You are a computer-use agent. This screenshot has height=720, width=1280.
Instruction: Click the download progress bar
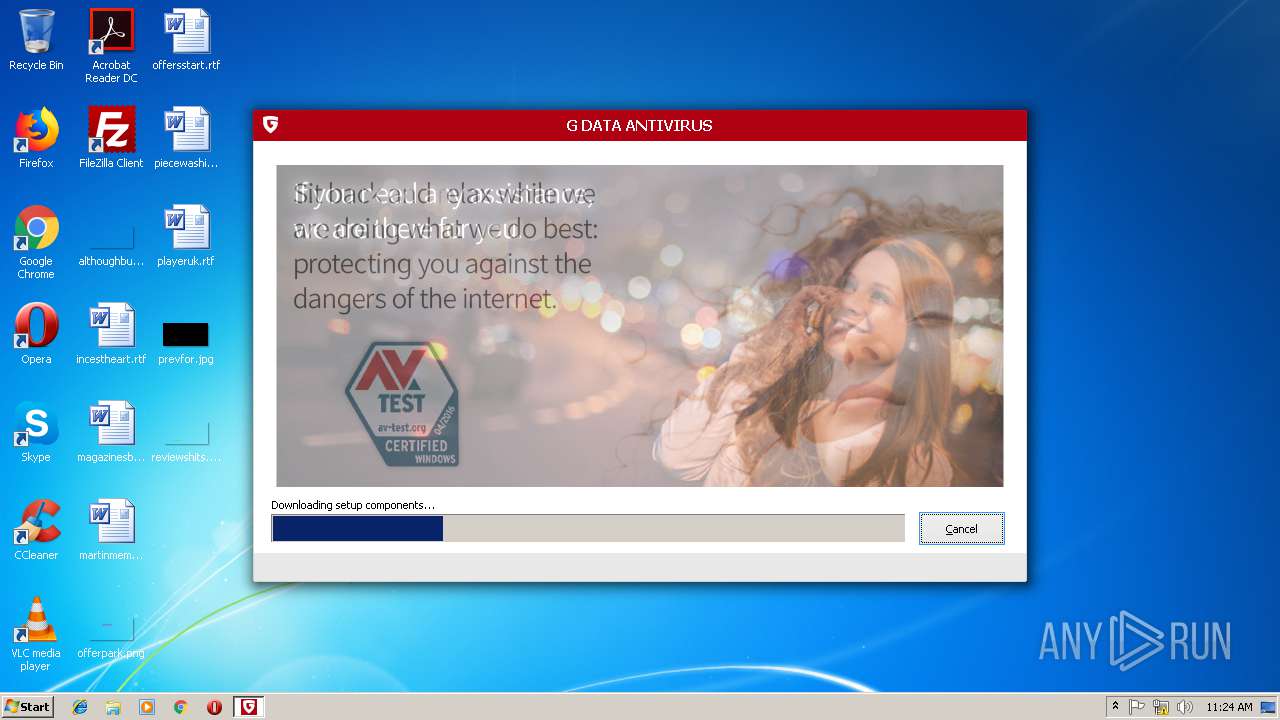click(588, 528)
